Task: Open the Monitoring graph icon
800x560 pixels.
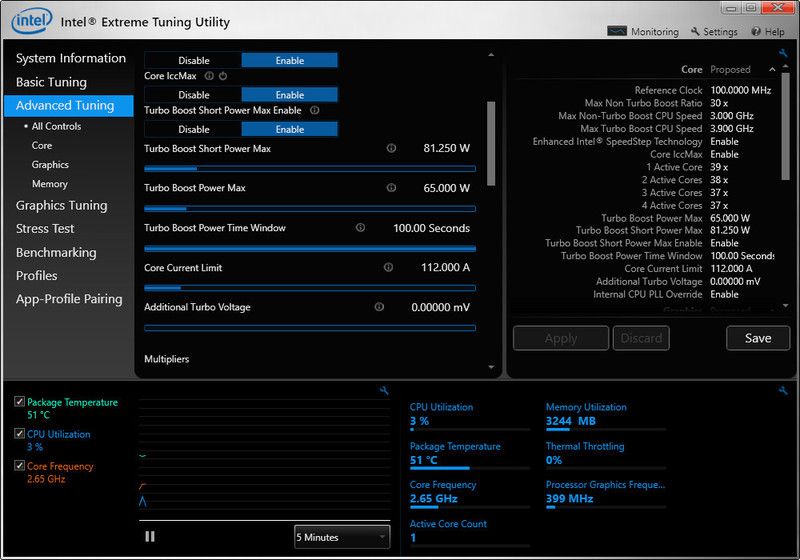Action: click(x=617, y=31)
